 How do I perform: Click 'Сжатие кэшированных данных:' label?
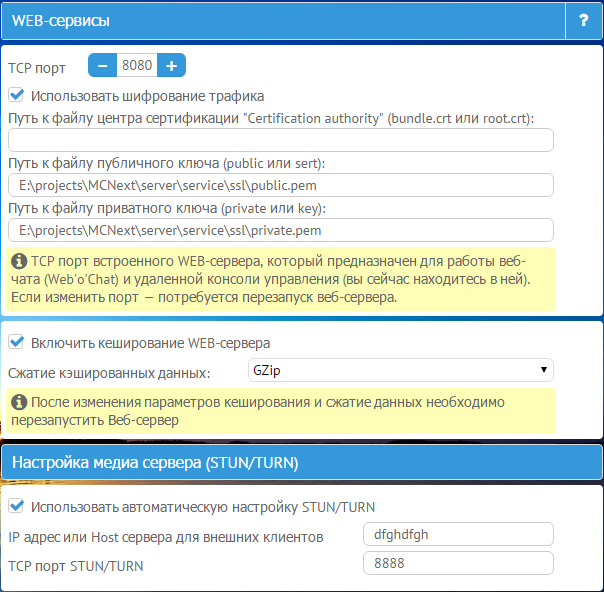tap(109, 373)
